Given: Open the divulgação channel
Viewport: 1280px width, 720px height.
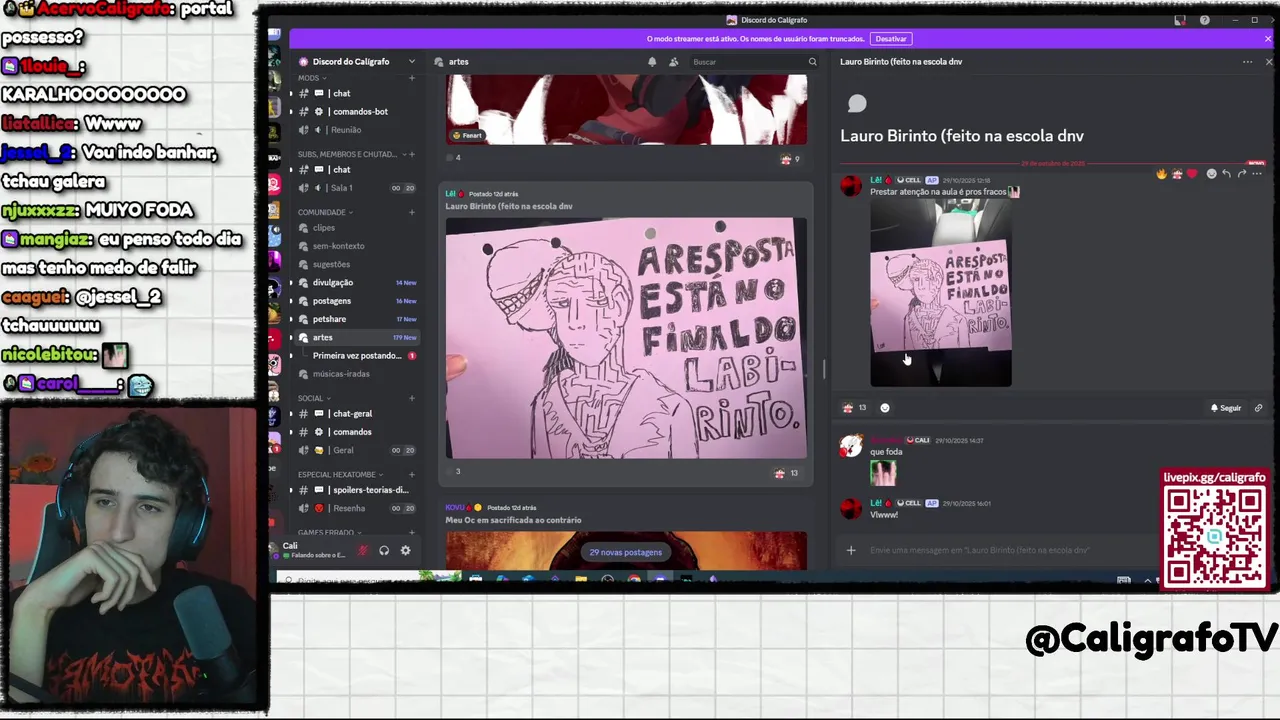Looking at the screenshot, I should pos(358,282).
